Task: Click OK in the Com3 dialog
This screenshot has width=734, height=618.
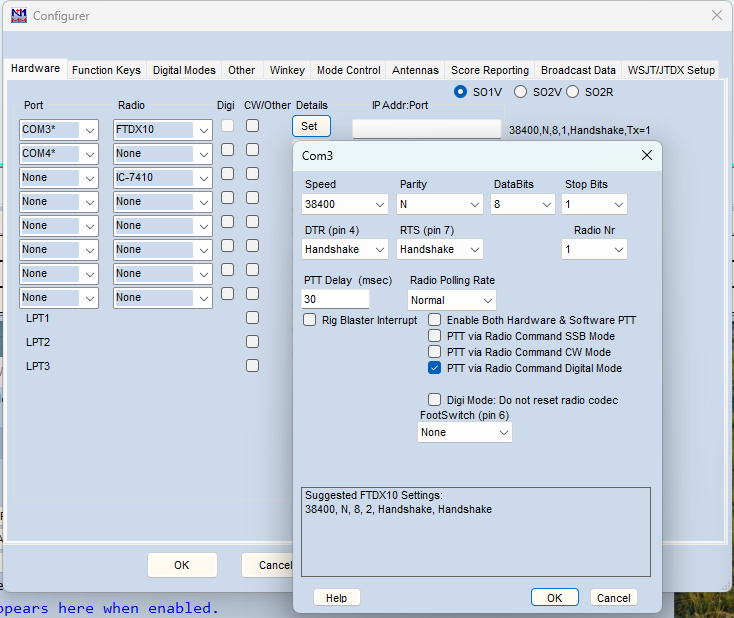Action: (x=554, y=597)
